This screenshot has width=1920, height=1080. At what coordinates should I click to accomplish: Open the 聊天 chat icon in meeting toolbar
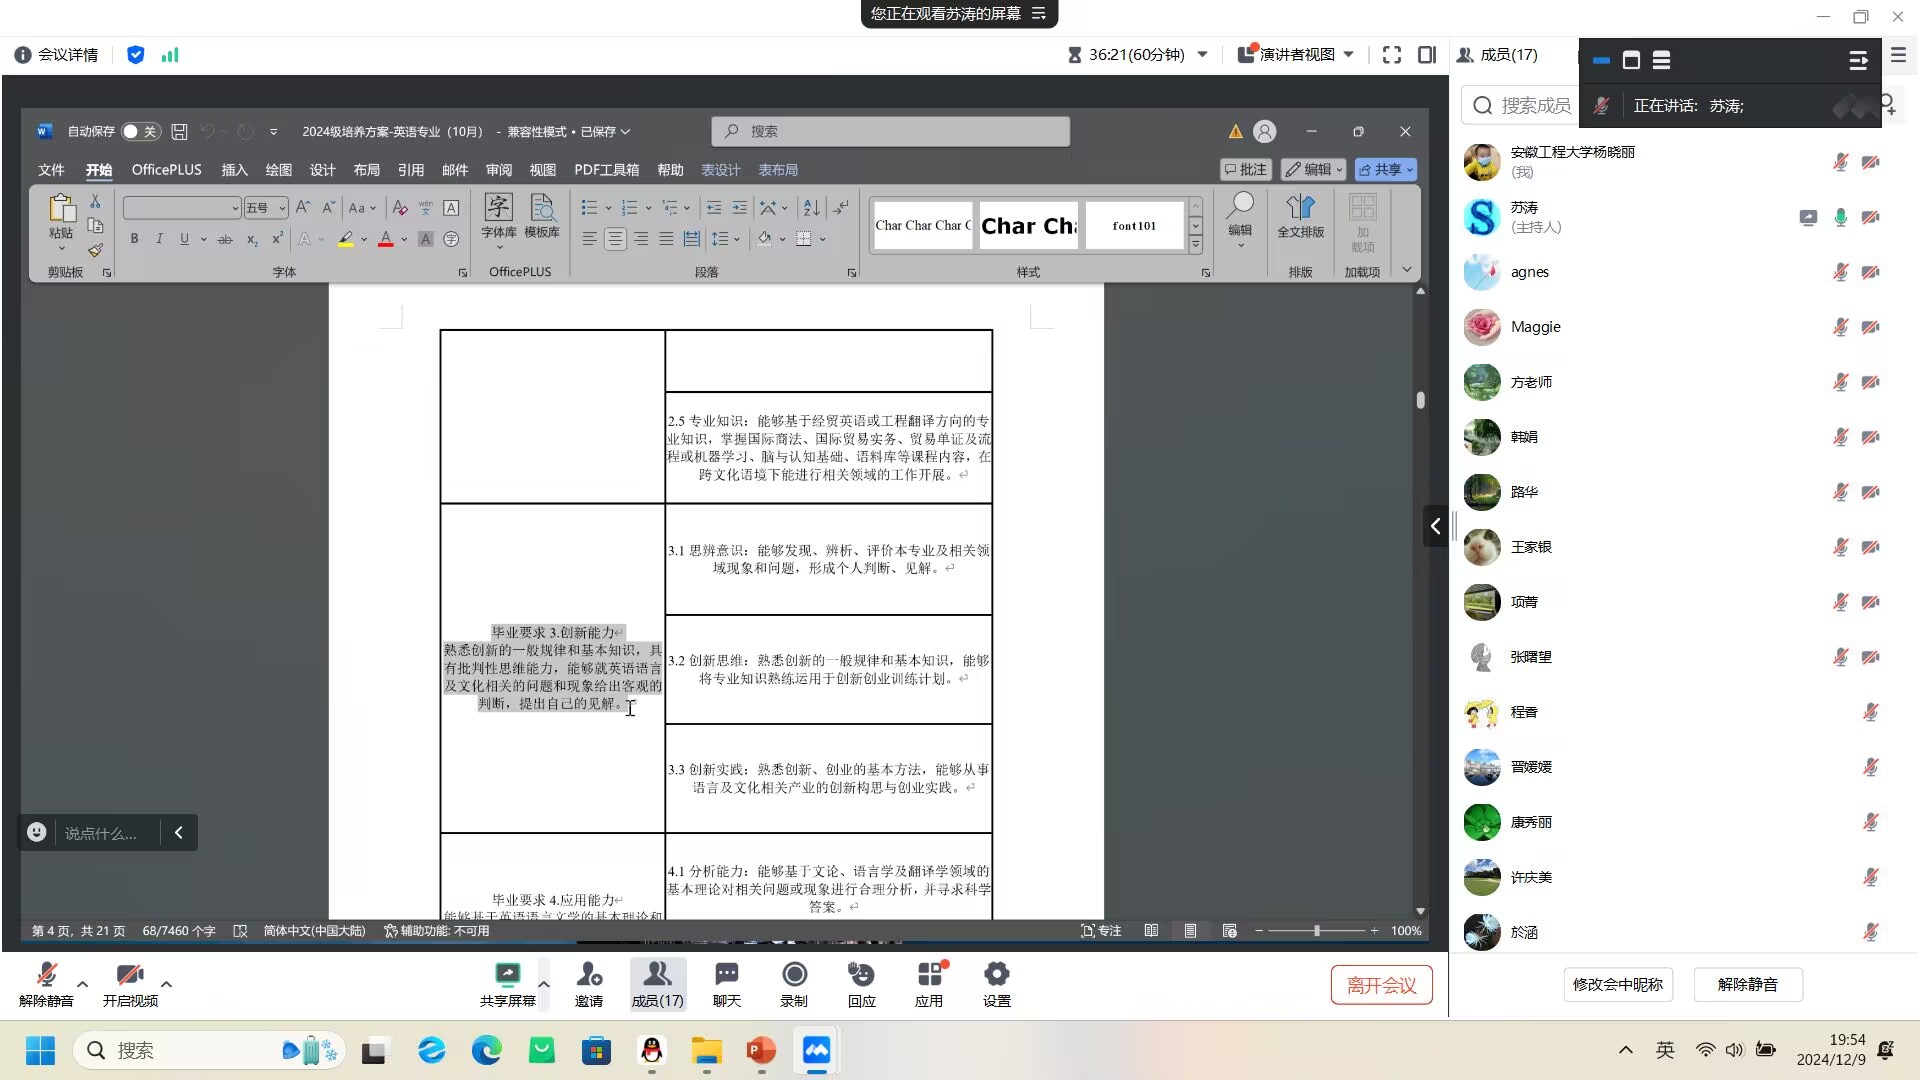click(727, 985)
